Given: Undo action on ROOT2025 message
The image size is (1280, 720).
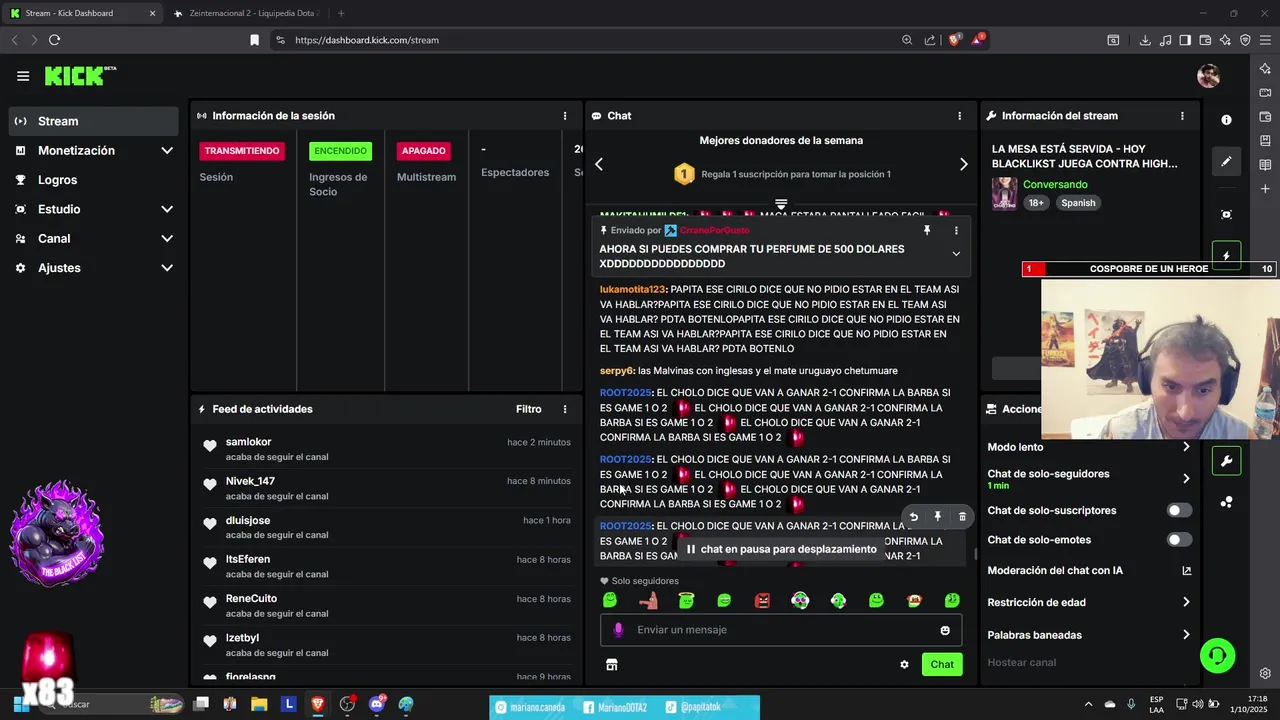Looking at the screenshot, I should pyautogui.click(x=913, y=517).
